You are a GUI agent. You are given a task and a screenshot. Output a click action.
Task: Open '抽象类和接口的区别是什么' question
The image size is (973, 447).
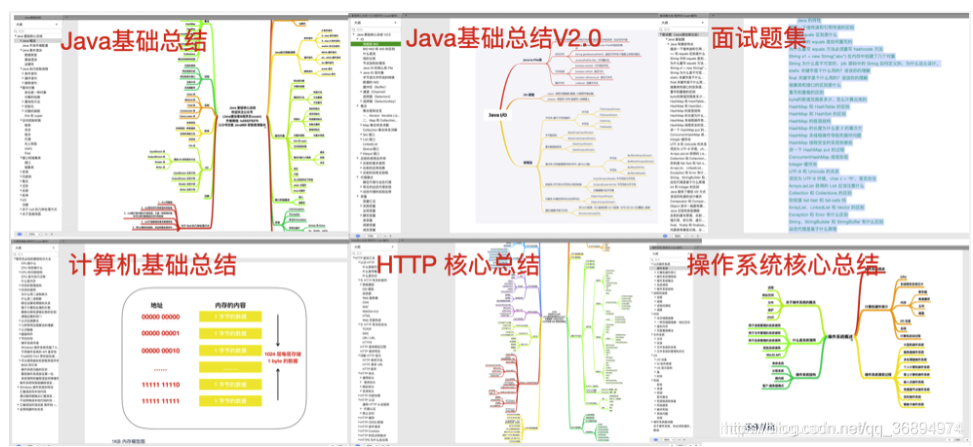coord(815,85)
